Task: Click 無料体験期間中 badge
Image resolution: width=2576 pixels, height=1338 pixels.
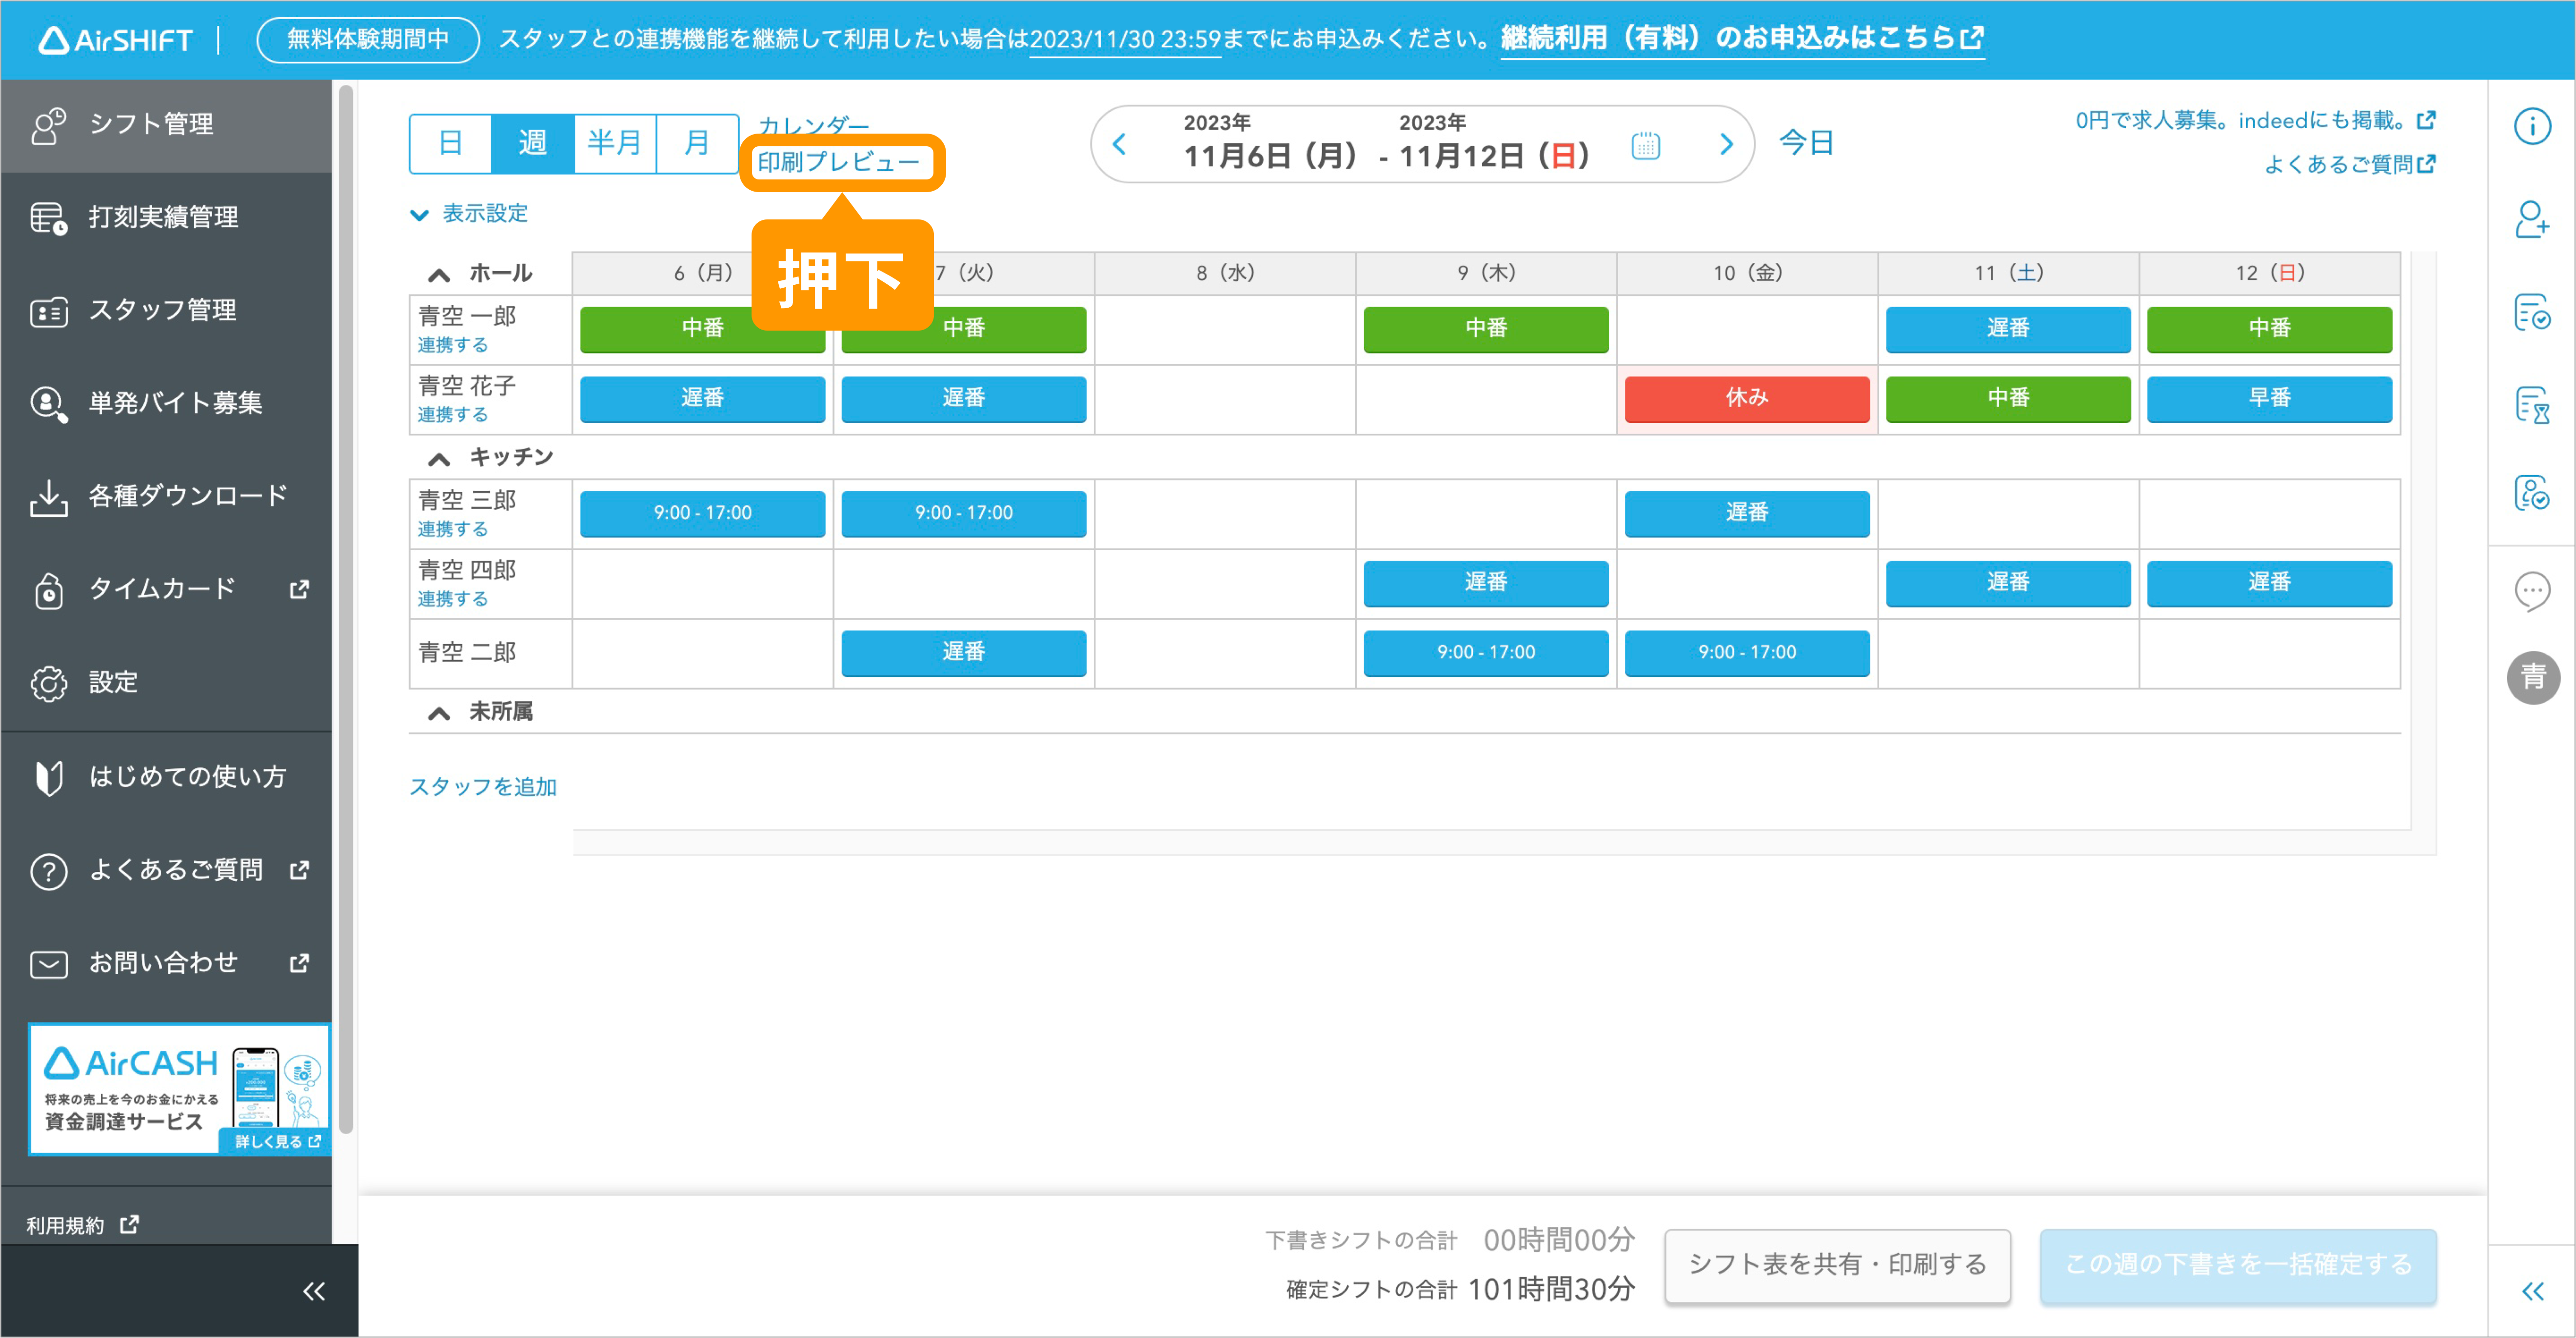Action: click(367, 39)
